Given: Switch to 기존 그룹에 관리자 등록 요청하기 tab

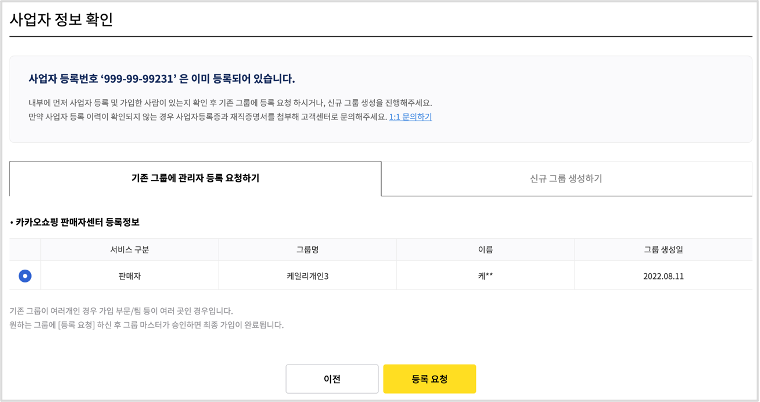Looking at the screenshot, I should [195, 178].
